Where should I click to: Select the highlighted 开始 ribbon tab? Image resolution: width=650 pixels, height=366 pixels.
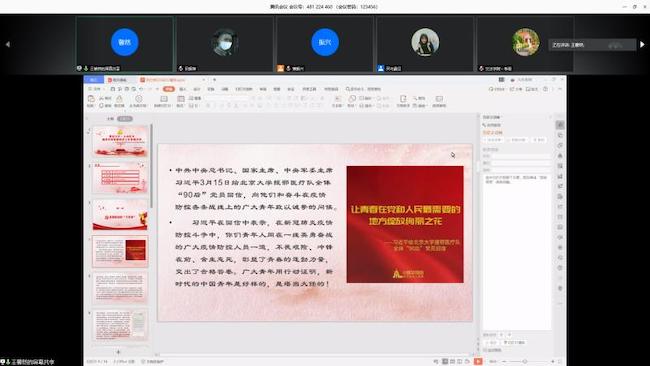pyautogui.click(x=169, y=89)
